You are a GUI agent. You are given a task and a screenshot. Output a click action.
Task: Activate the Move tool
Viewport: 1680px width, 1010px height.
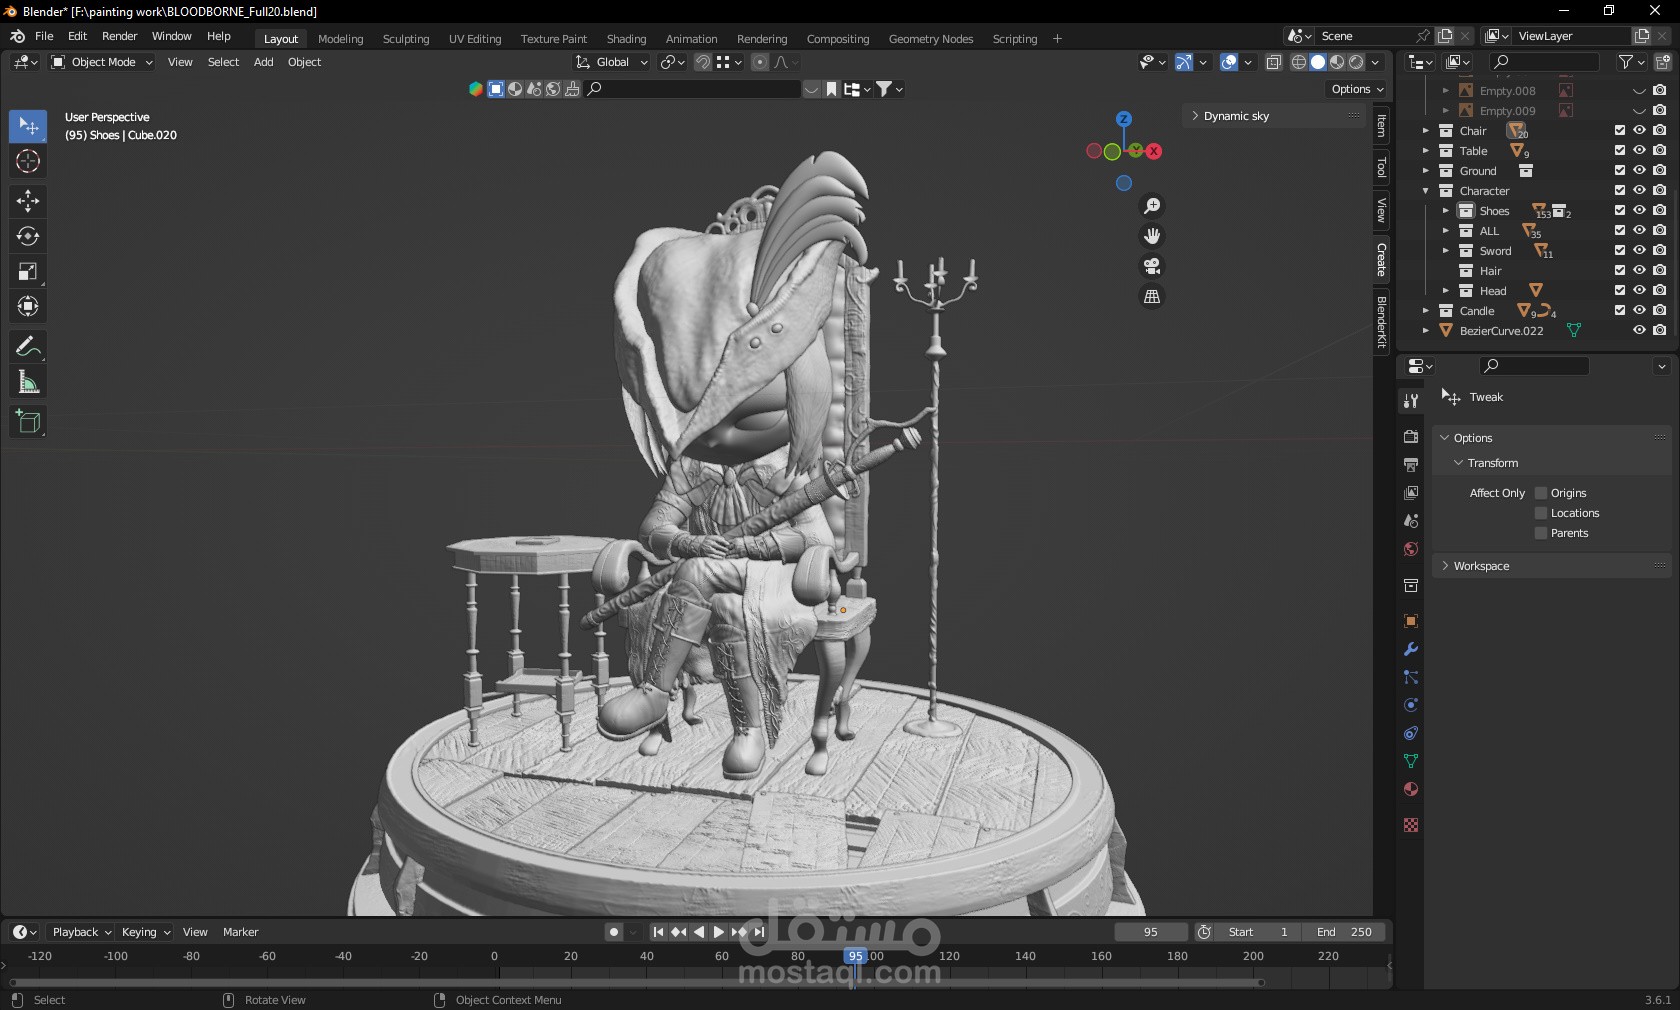click(x=28, y=201)
